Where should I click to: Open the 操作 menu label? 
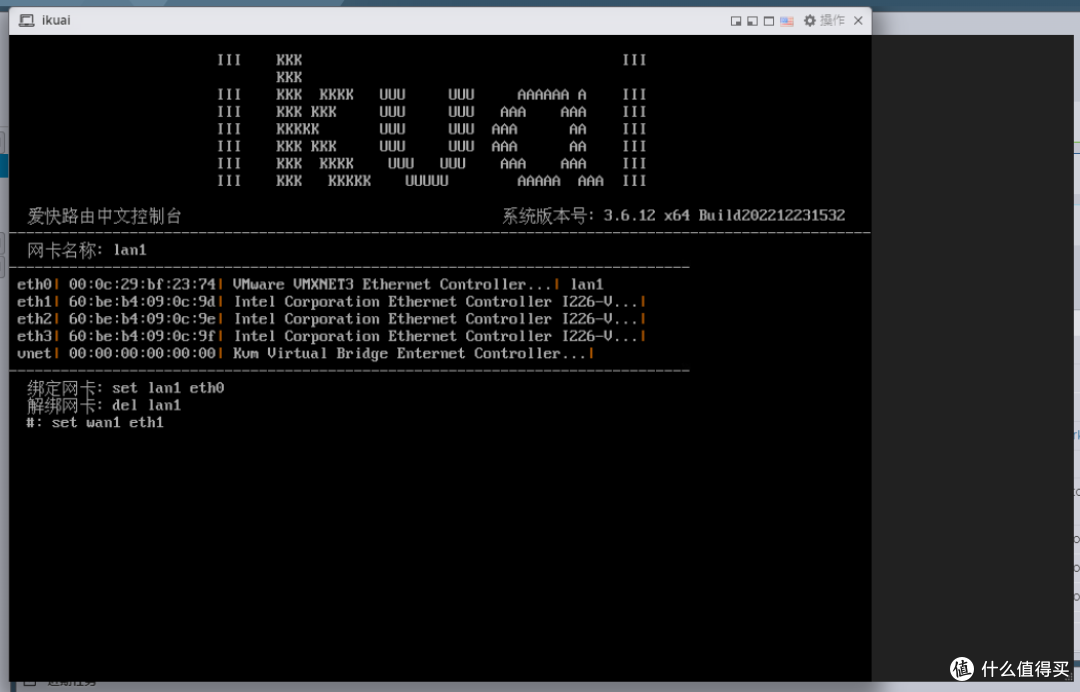832,20
